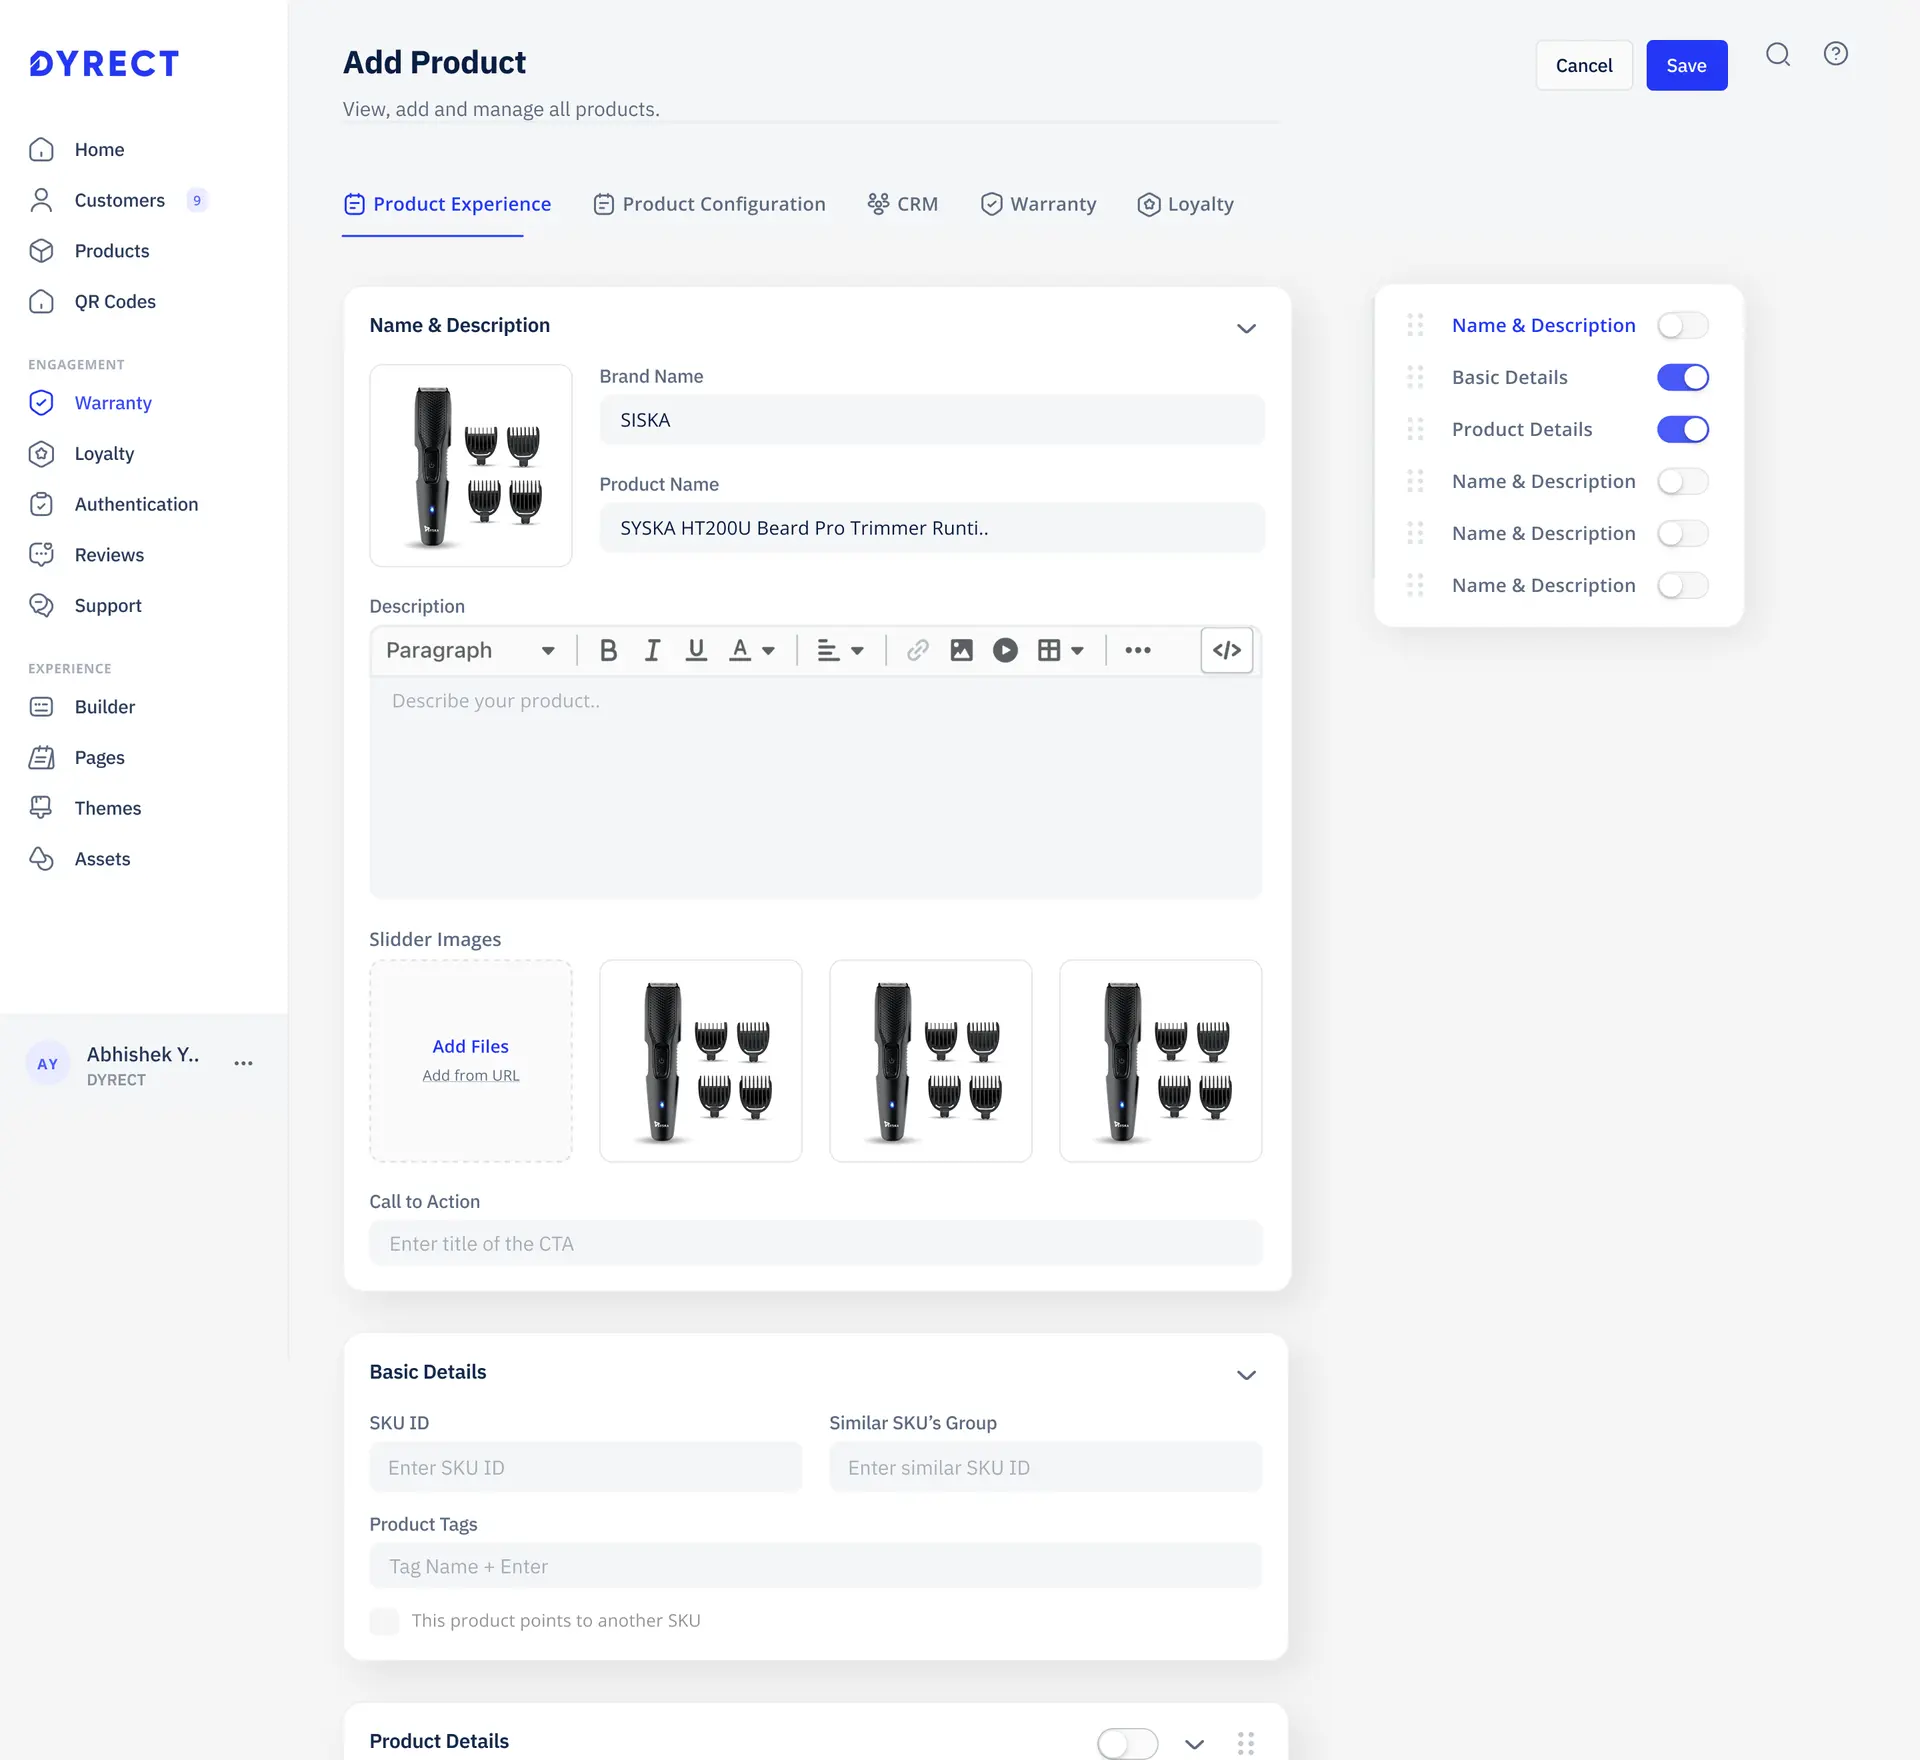
Task: Click the Save button
Action: 1686,65
